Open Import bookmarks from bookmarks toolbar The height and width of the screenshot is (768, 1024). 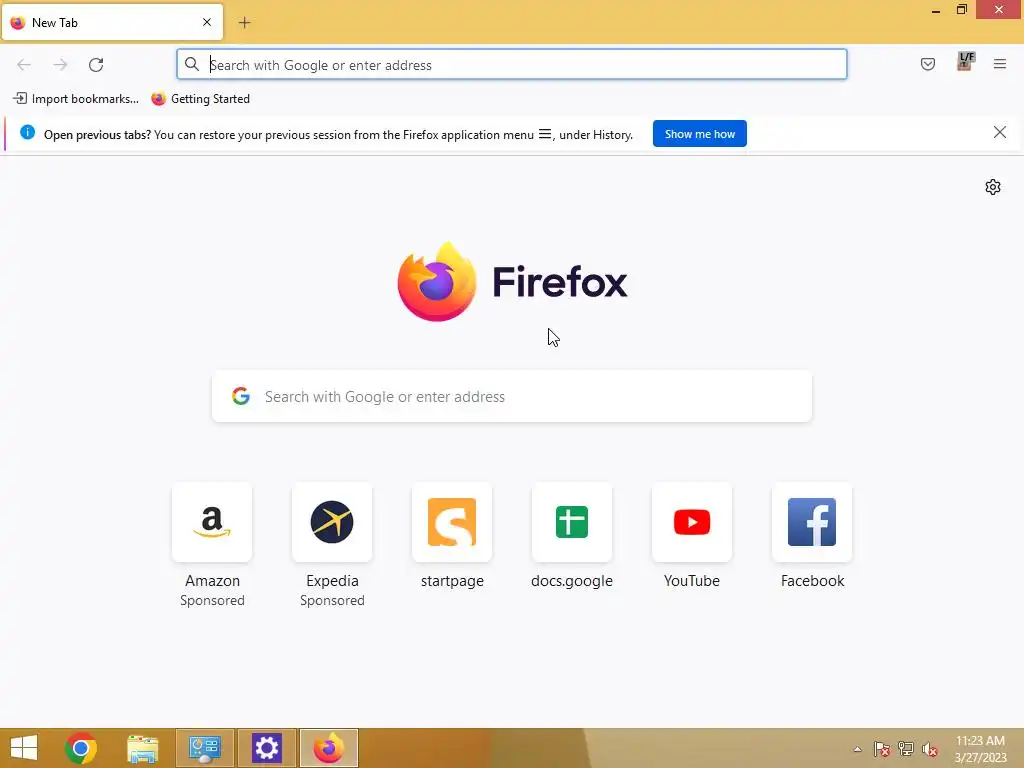tap(76, 99)
